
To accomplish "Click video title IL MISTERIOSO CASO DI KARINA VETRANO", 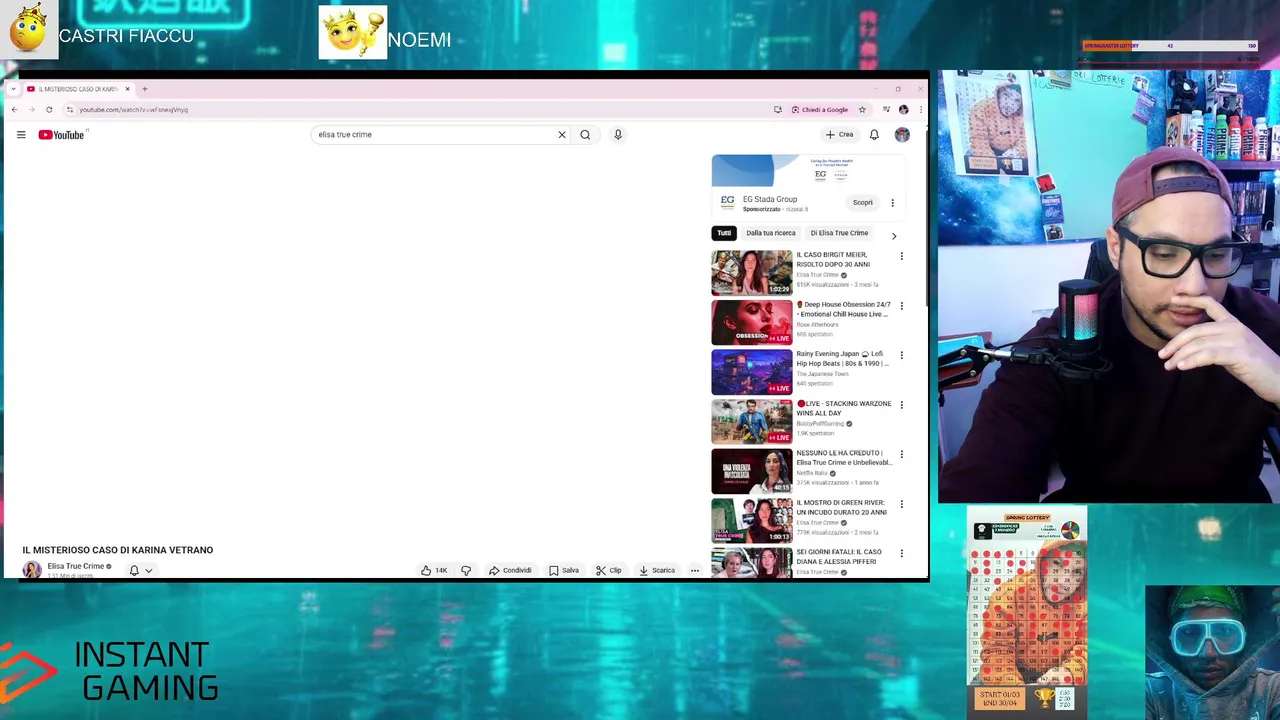I will point(118,550).
